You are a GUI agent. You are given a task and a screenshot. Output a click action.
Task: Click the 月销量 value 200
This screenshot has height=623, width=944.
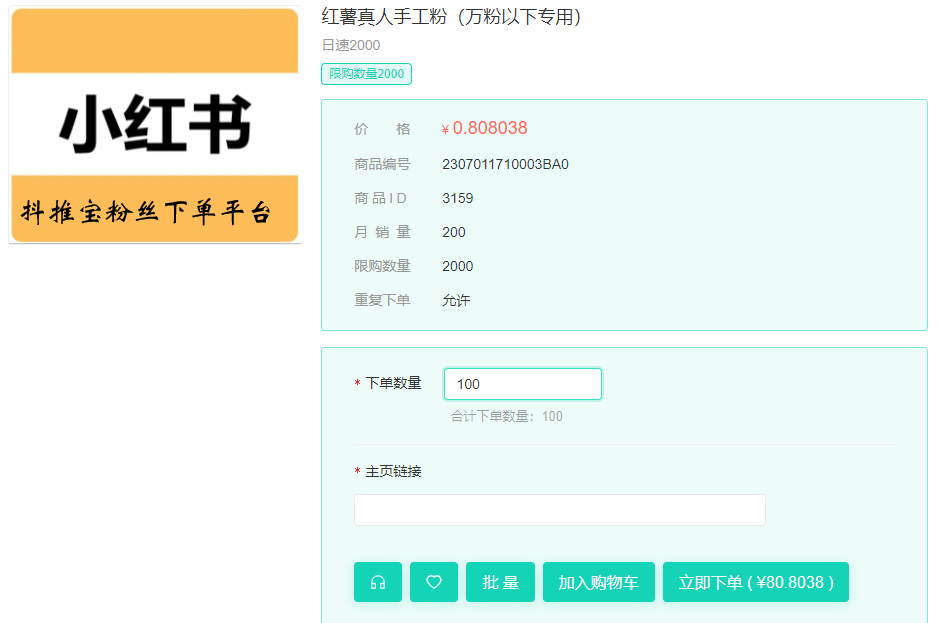453,232
